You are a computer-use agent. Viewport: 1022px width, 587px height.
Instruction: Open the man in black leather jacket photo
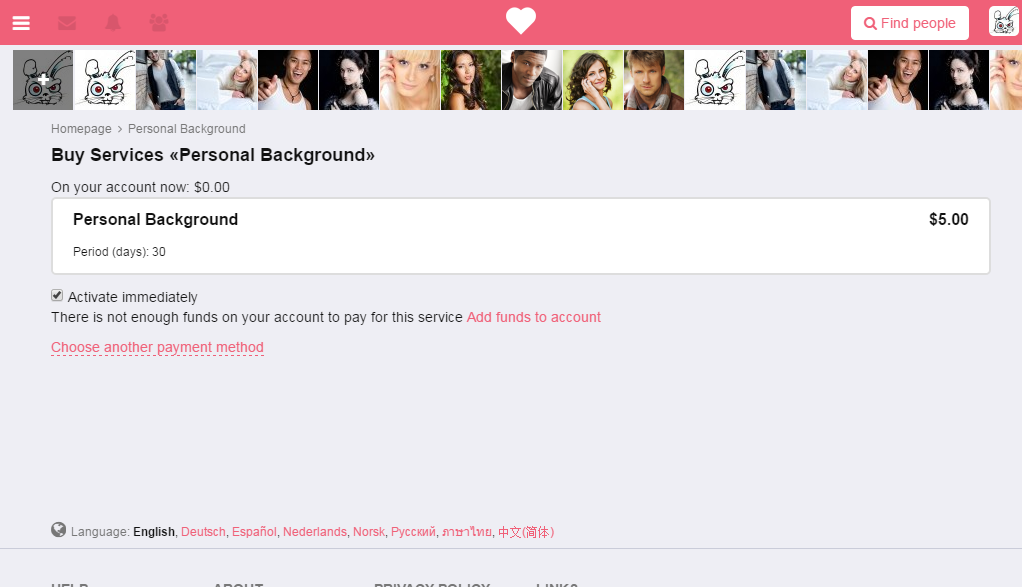pos(532,80)
